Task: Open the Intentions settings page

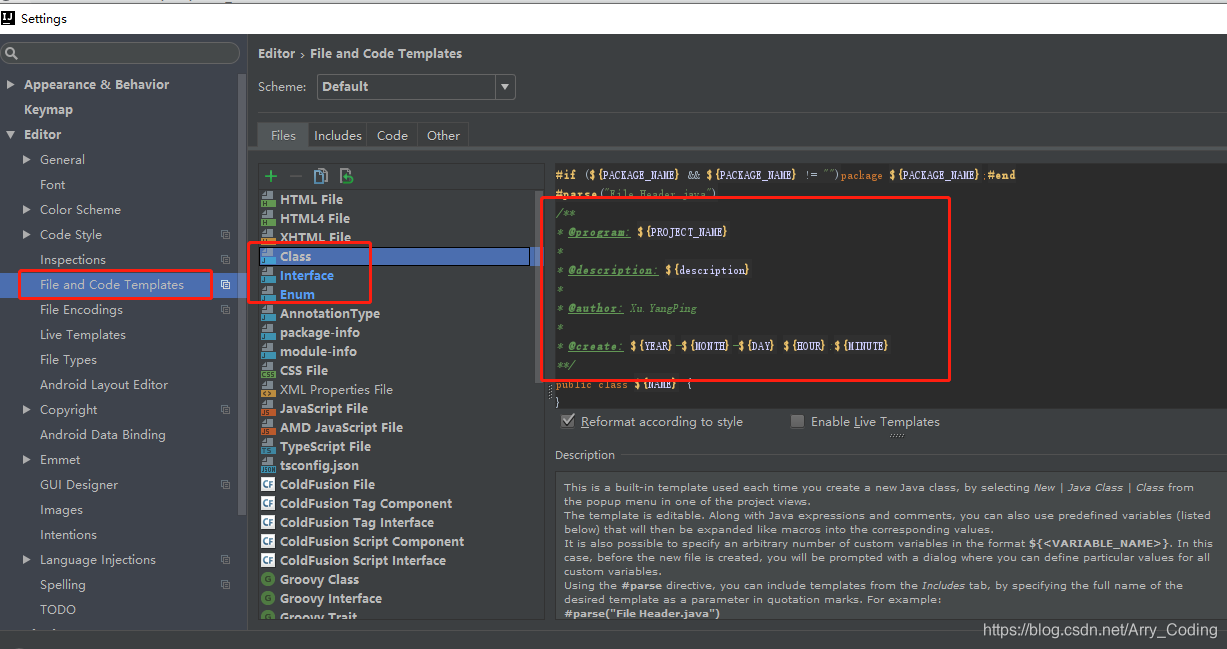Action: point(68,535)
